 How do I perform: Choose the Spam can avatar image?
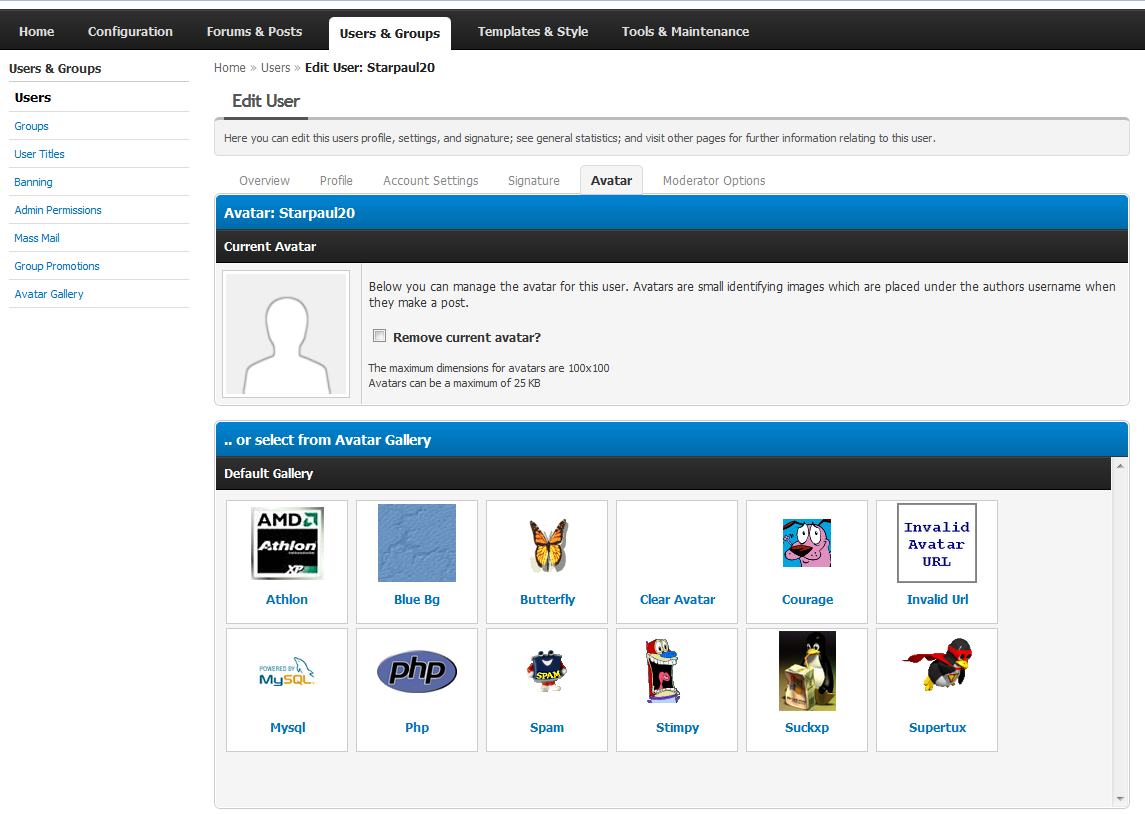click(547, 670)
